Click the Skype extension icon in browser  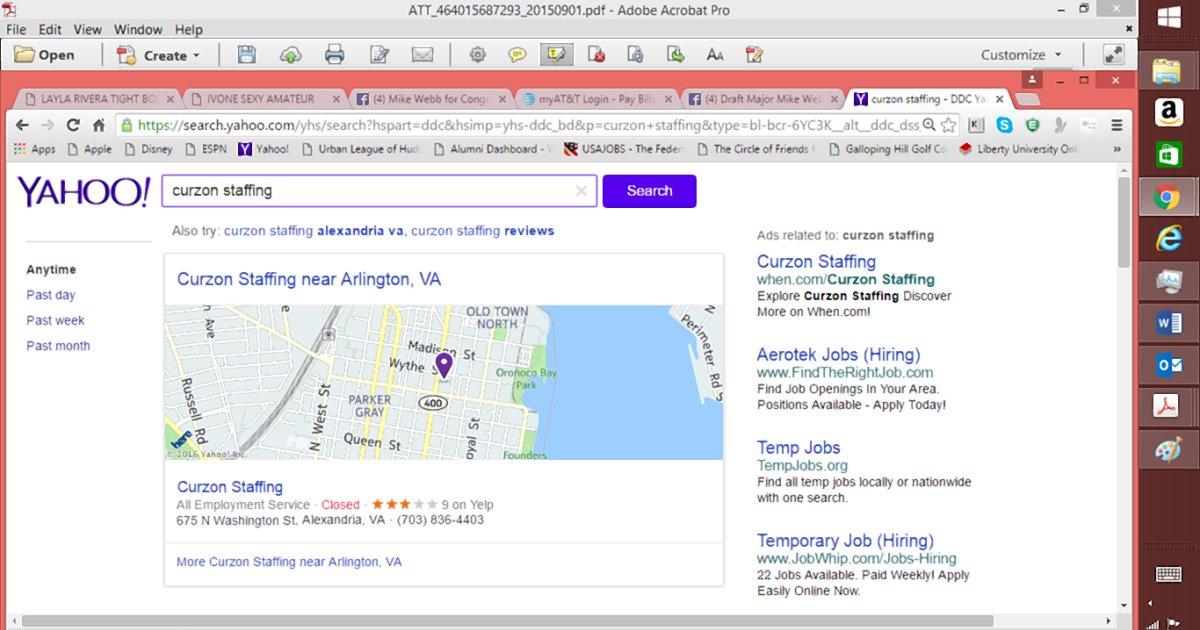pos(1004,125)
